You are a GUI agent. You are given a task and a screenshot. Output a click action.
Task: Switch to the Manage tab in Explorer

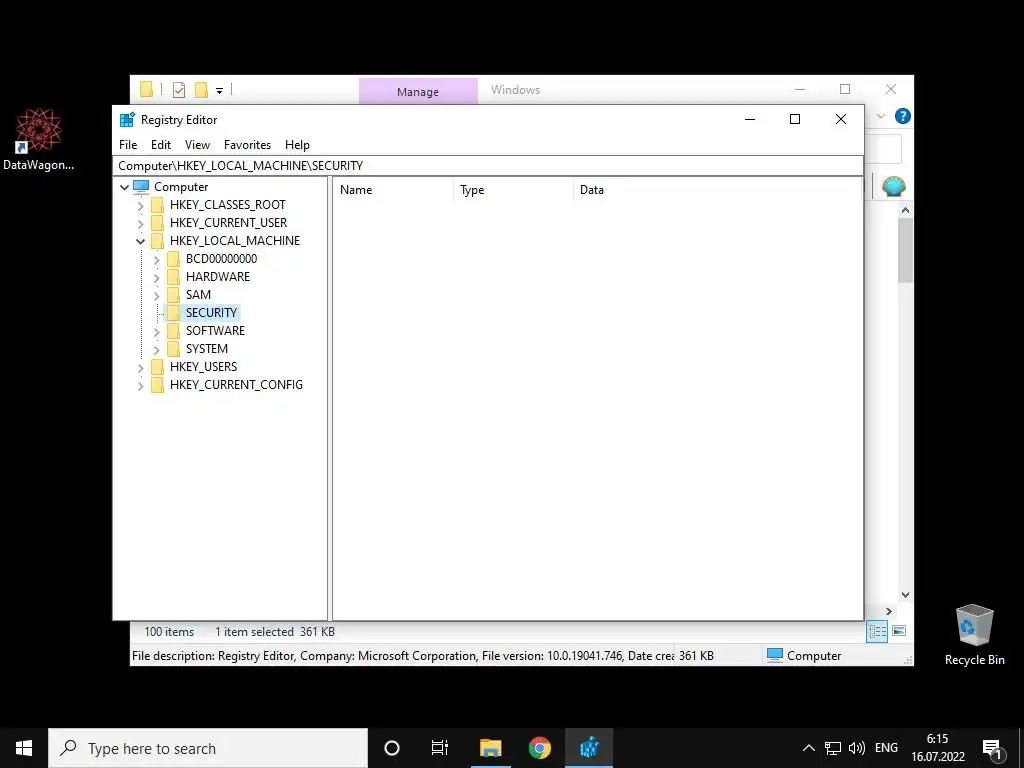pos(418,92)
